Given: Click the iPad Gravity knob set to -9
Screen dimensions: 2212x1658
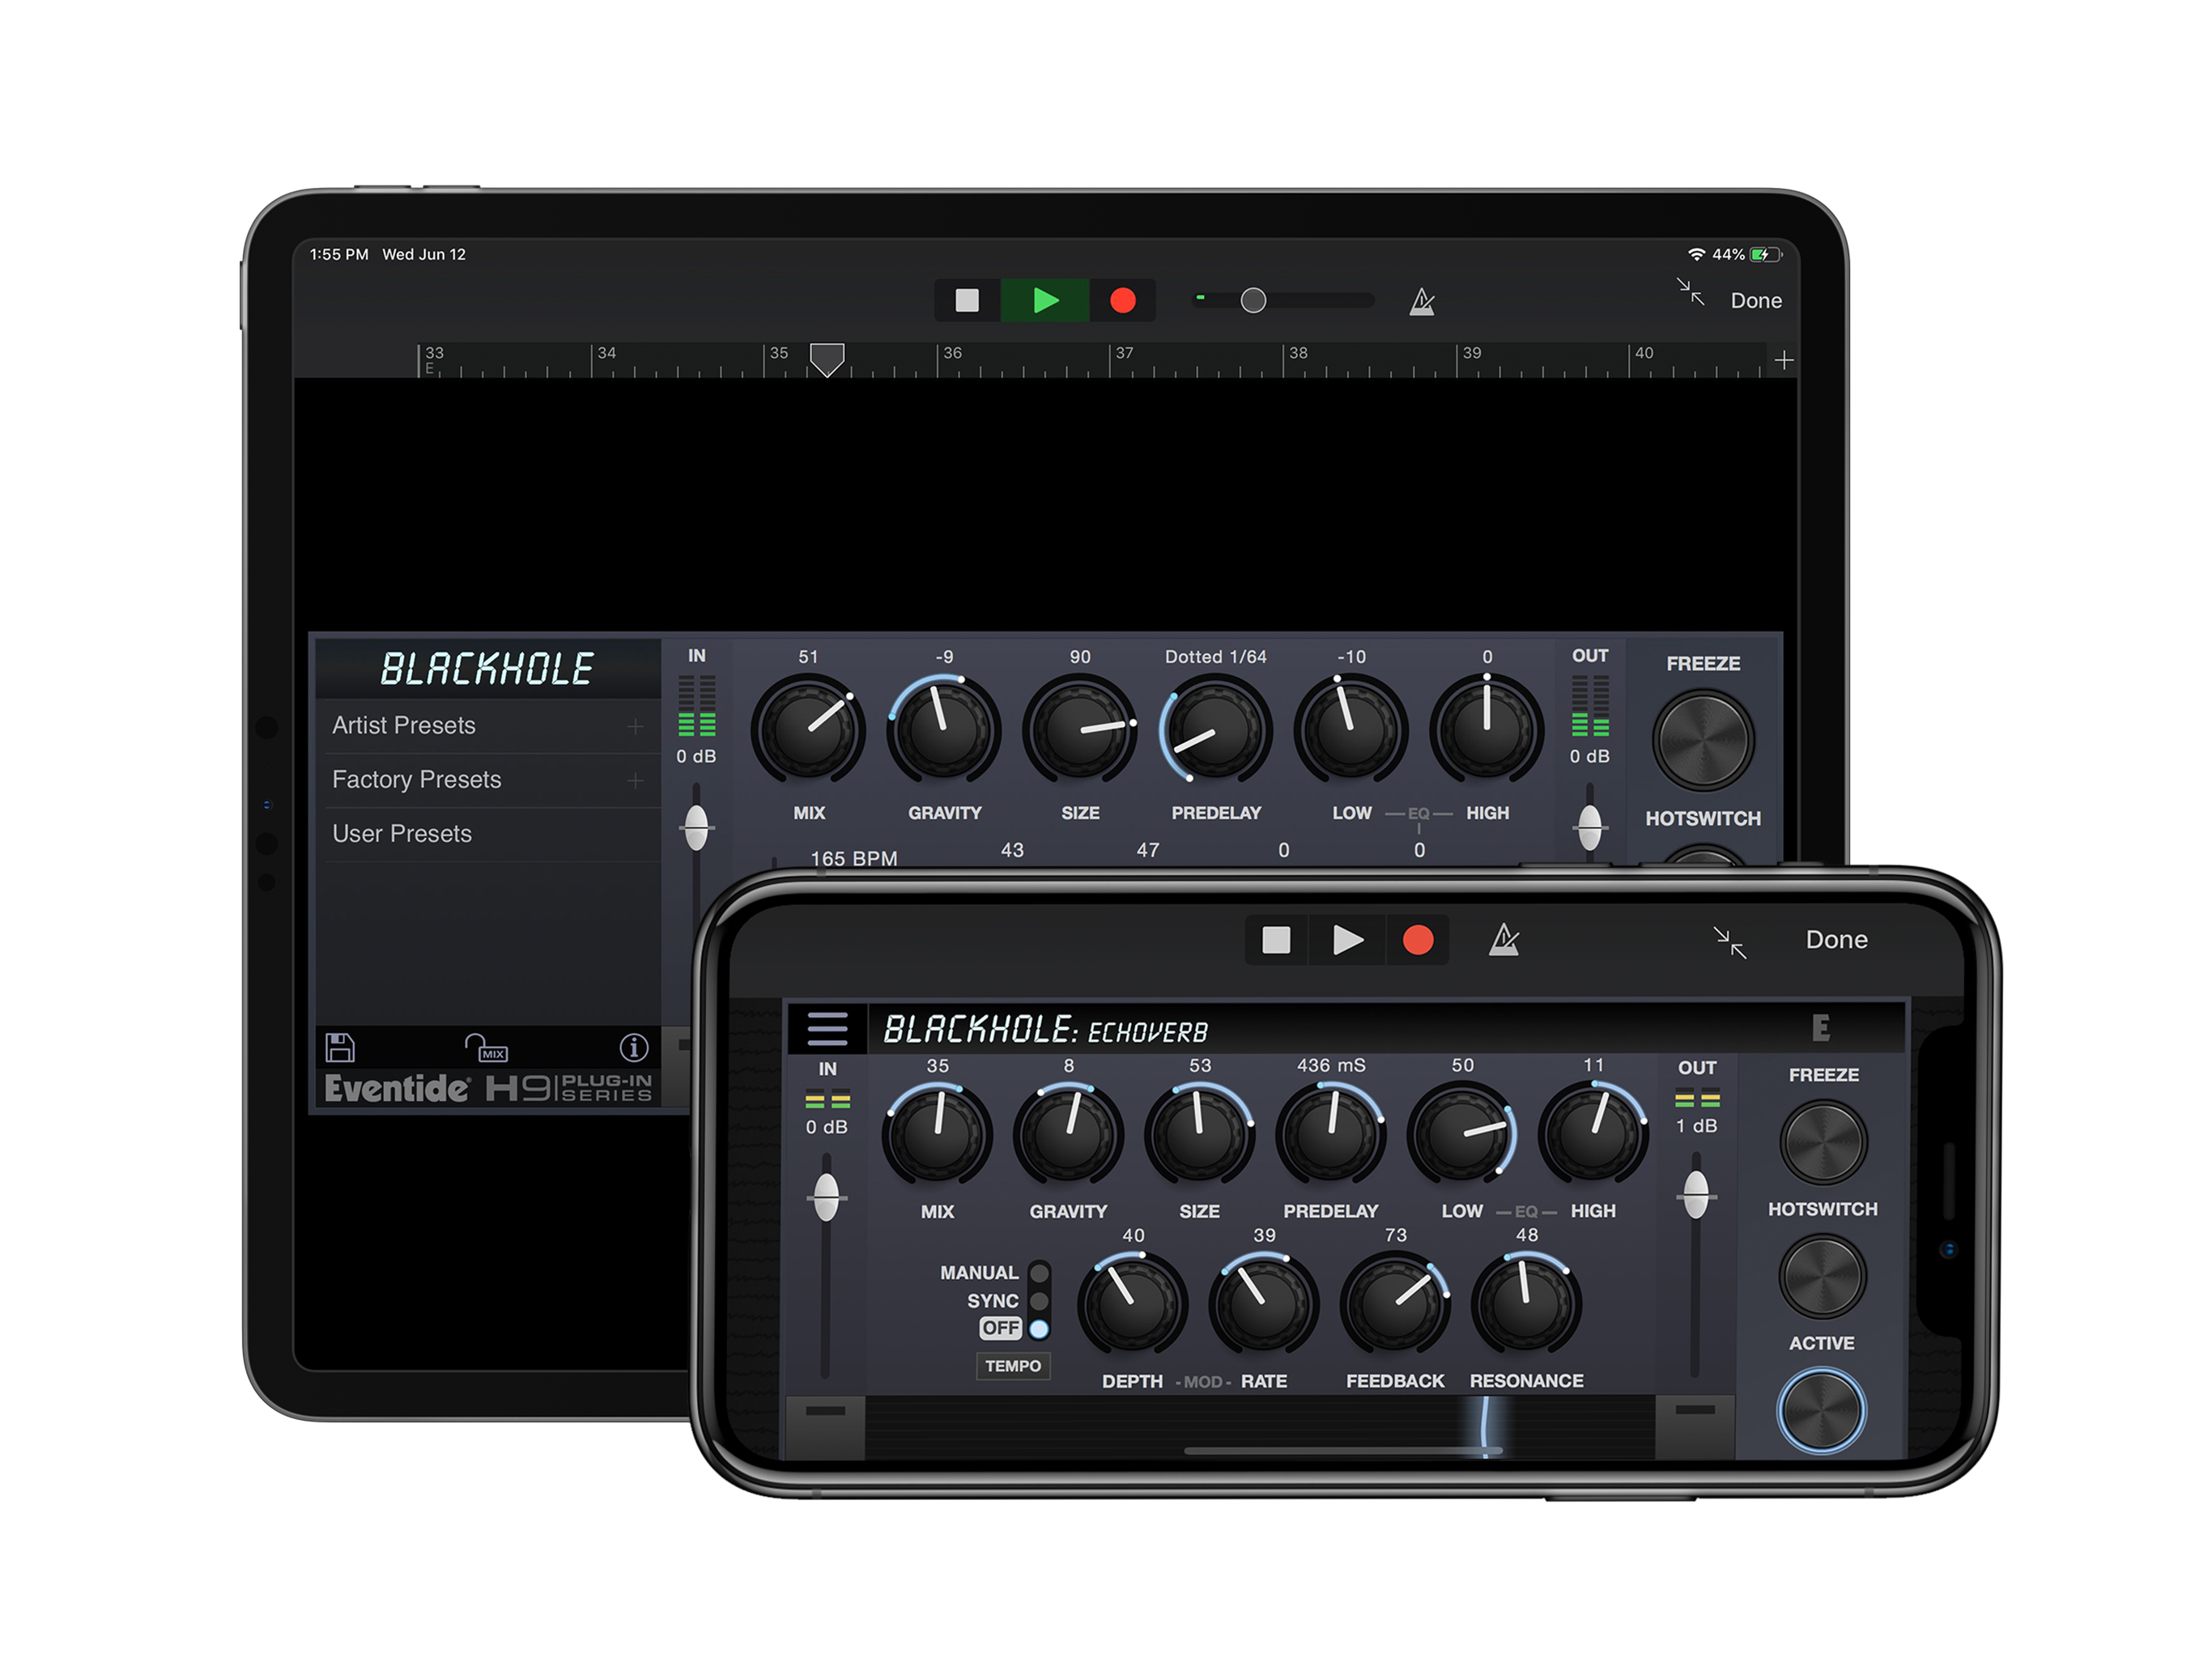Looking at the screenshot, I should [x=944, y=729].
